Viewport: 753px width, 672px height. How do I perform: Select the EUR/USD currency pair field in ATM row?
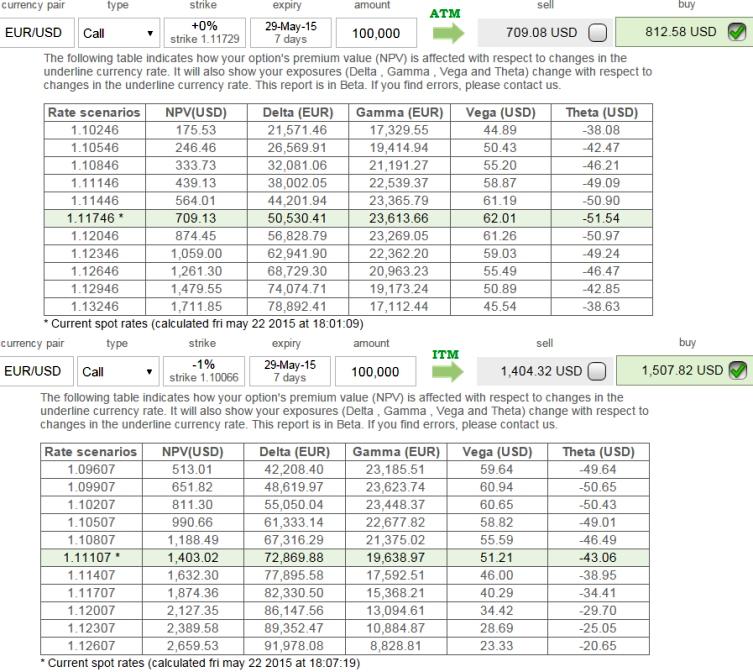click(37, 33)
